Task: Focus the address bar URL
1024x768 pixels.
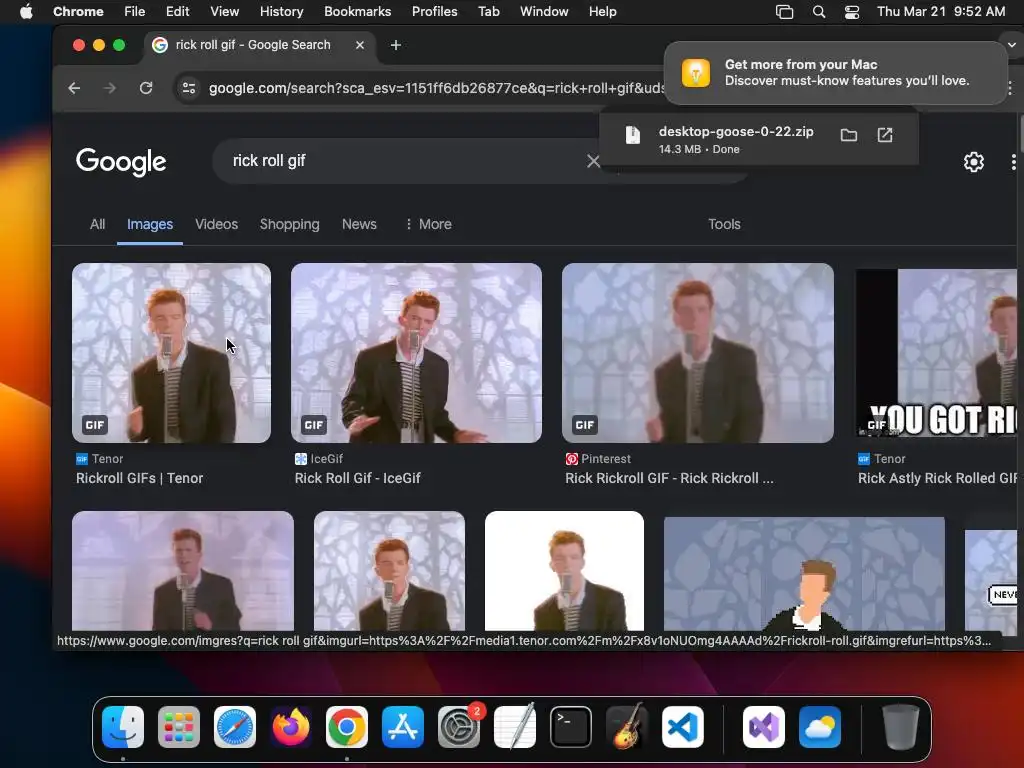Action: pos(436,88)
